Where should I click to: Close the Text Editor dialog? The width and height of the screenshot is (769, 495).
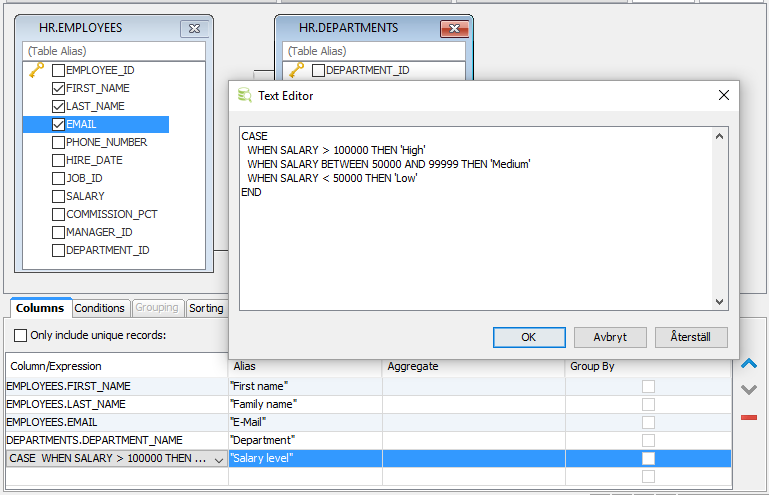click(x=723, y=95)
